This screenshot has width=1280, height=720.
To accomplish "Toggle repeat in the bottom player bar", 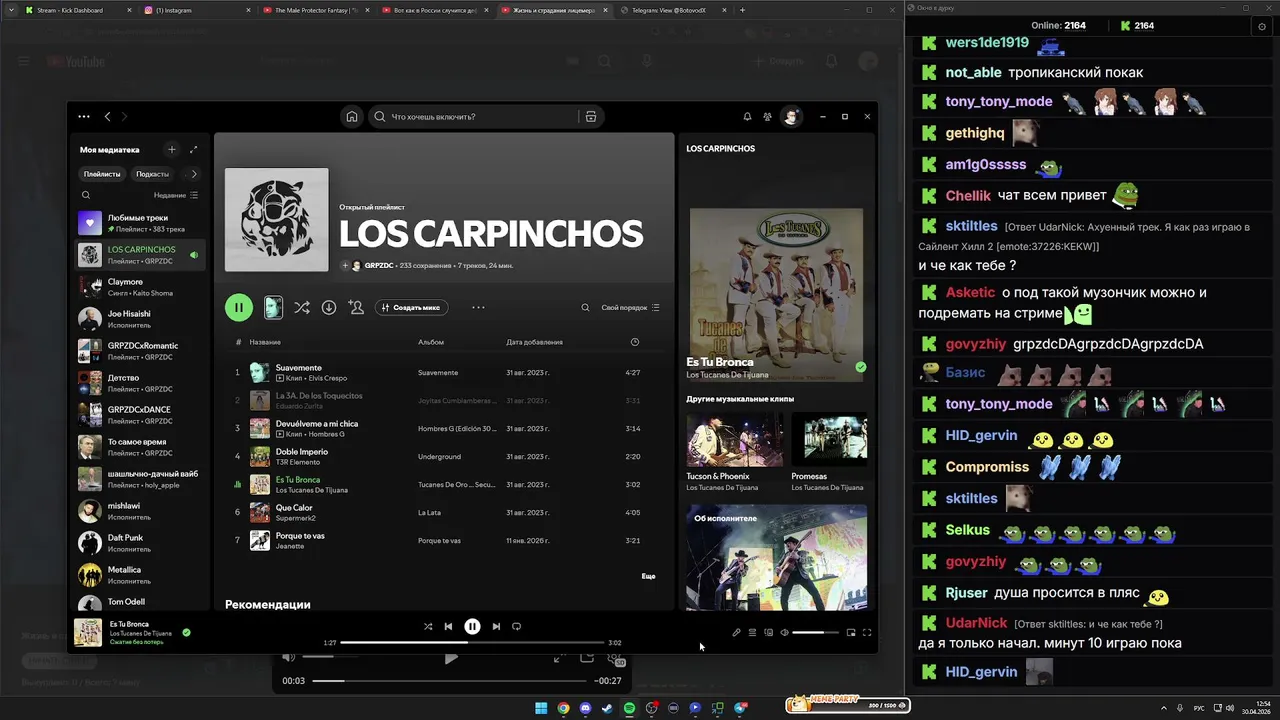I will point(516,626).
